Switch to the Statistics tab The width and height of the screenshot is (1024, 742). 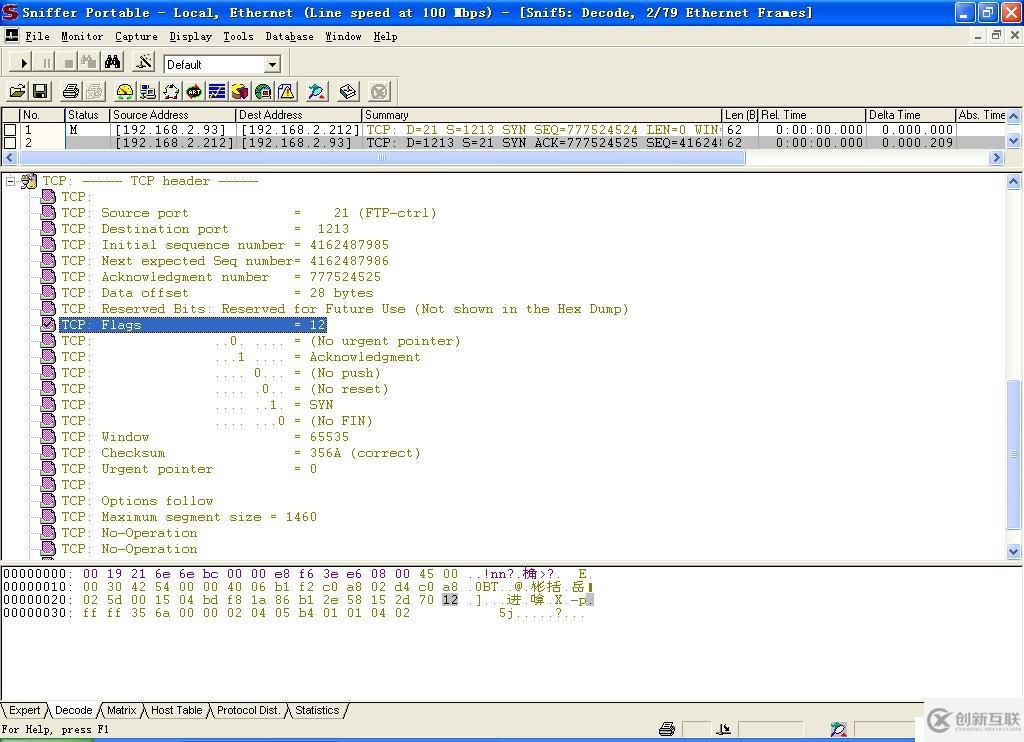coord(317,710)
